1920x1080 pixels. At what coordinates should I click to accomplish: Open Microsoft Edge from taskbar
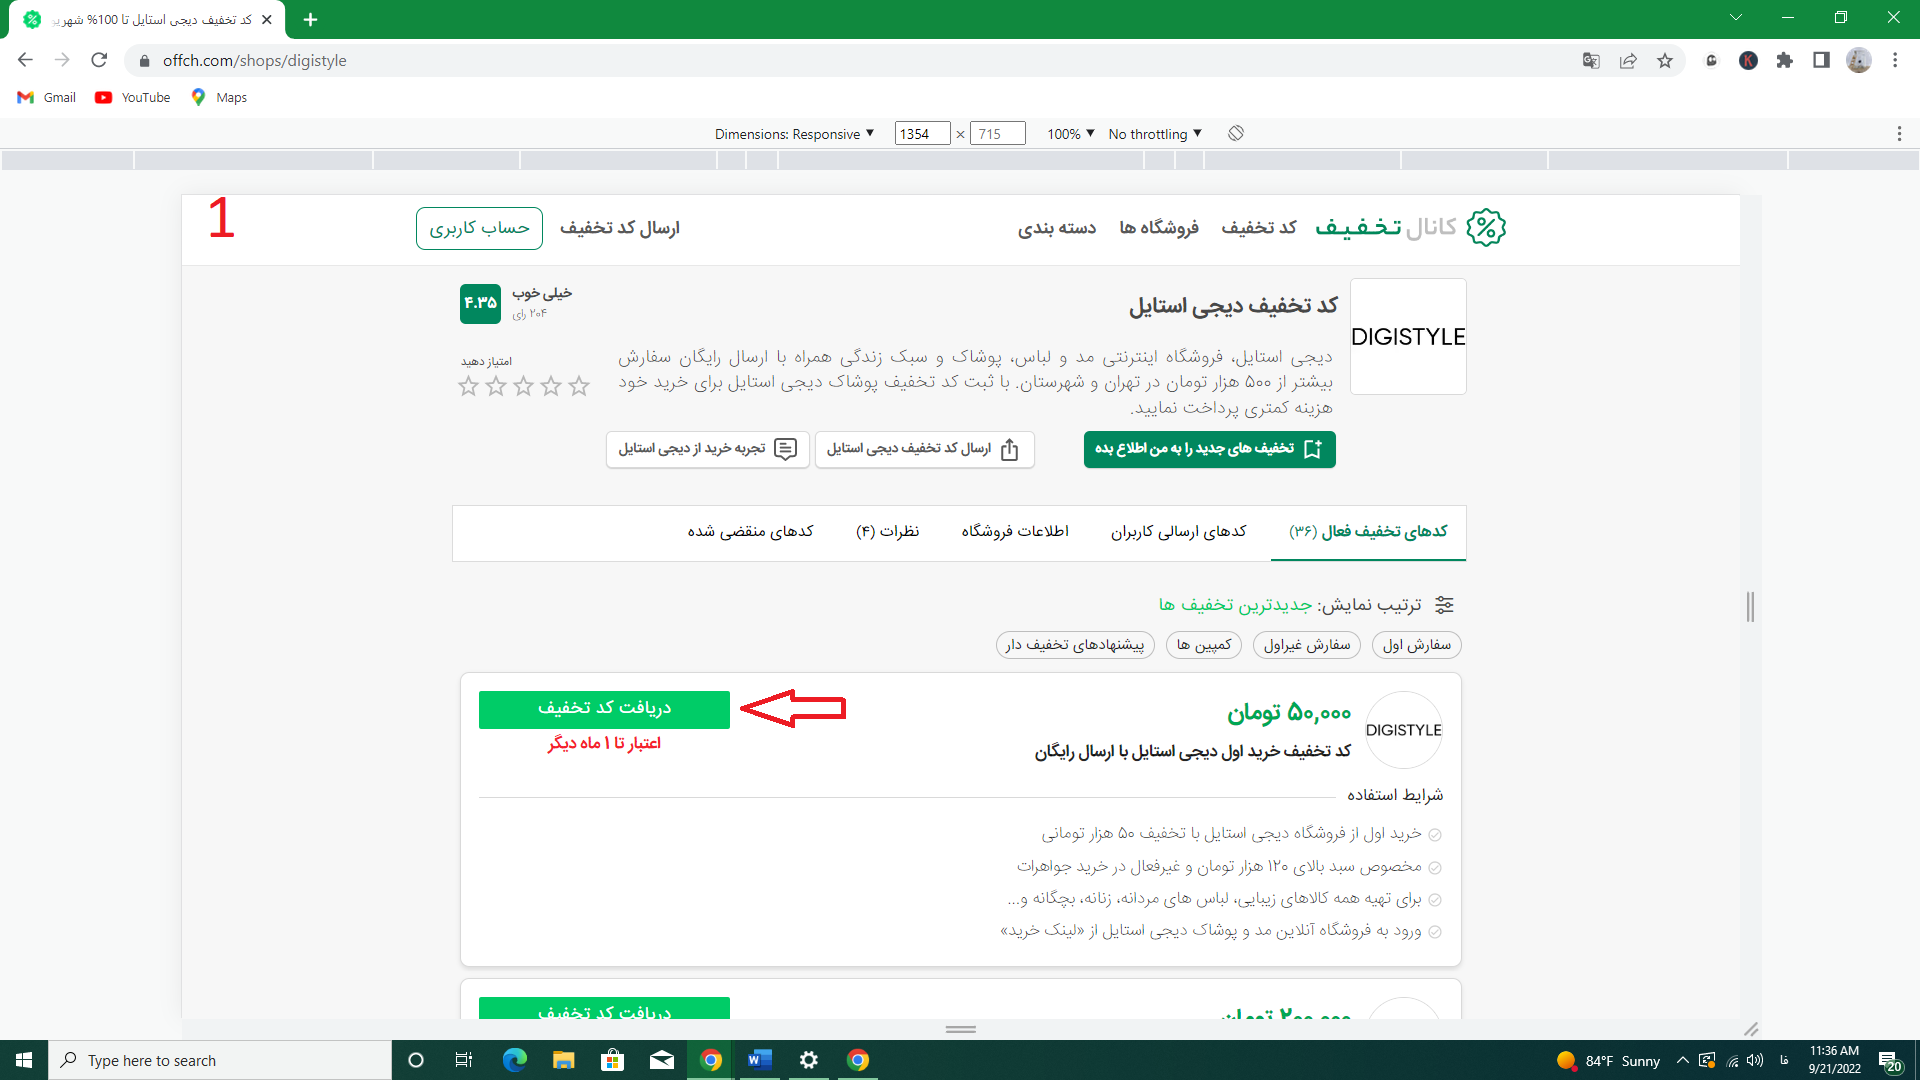514,1060
